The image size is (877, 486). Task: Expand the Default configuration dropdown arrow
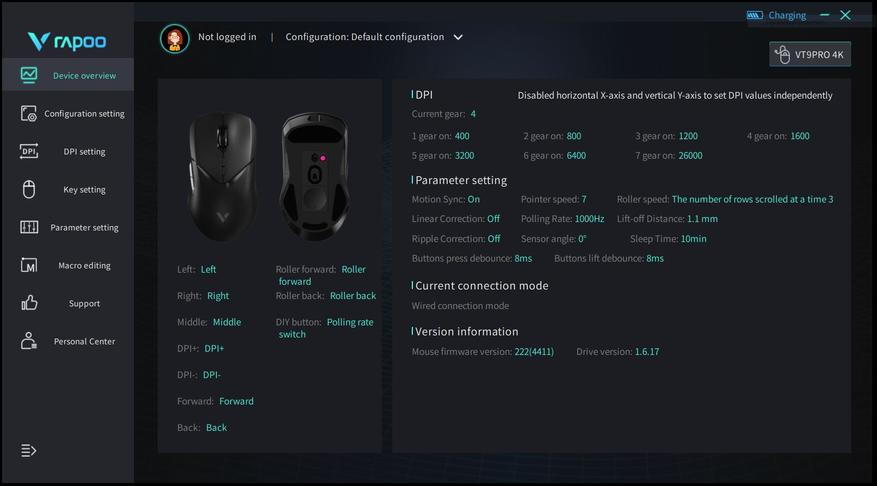pos(458,37)
